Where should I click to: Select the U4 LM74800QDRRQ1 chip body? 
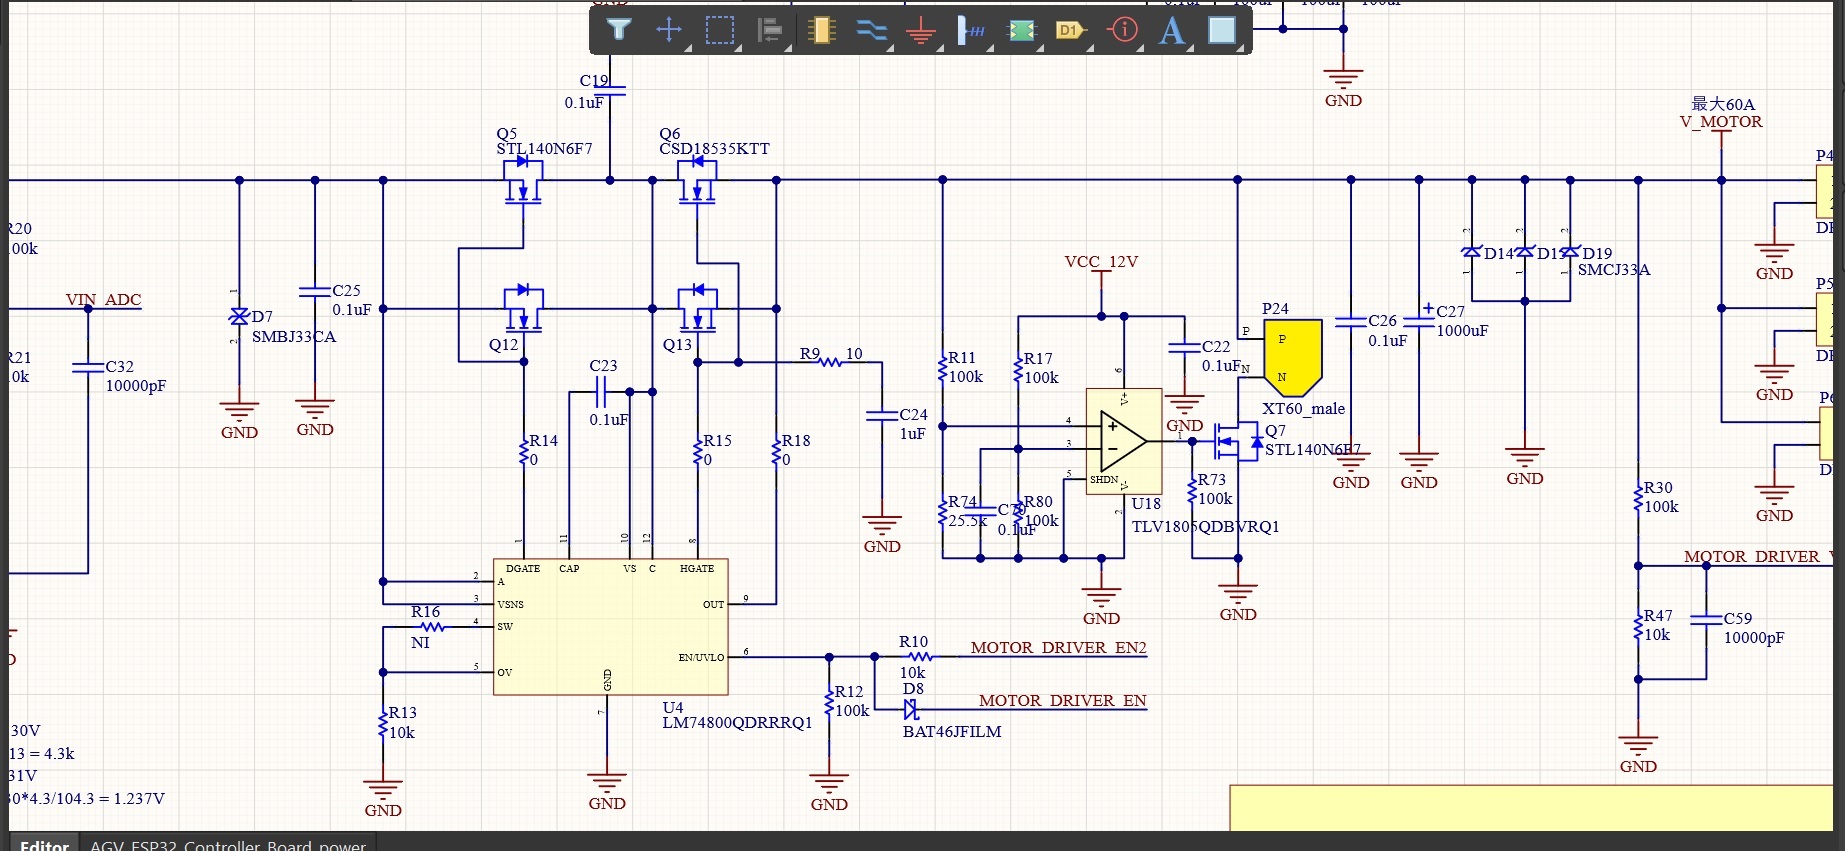pyautogui.click(x=611, y=626)
